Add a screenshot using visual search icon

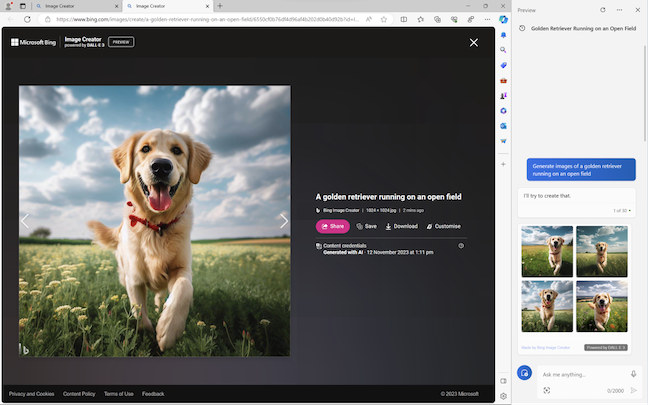click(x=547, y=390)
